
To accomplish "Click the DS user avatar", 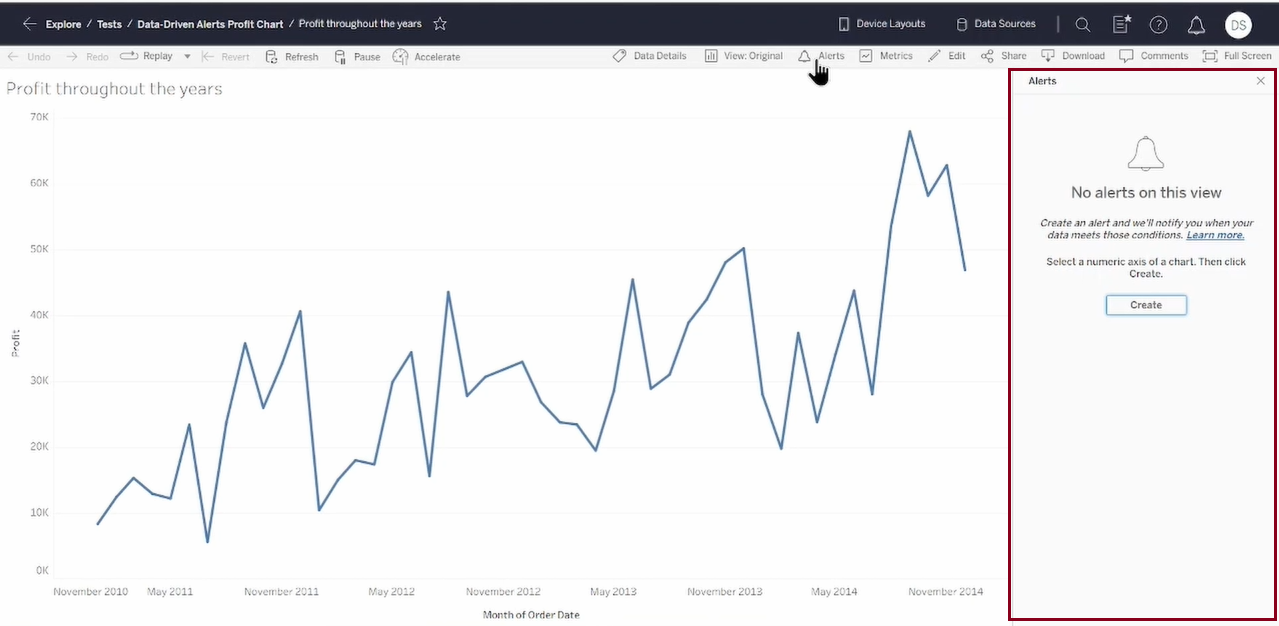I will coord(1238,25).
